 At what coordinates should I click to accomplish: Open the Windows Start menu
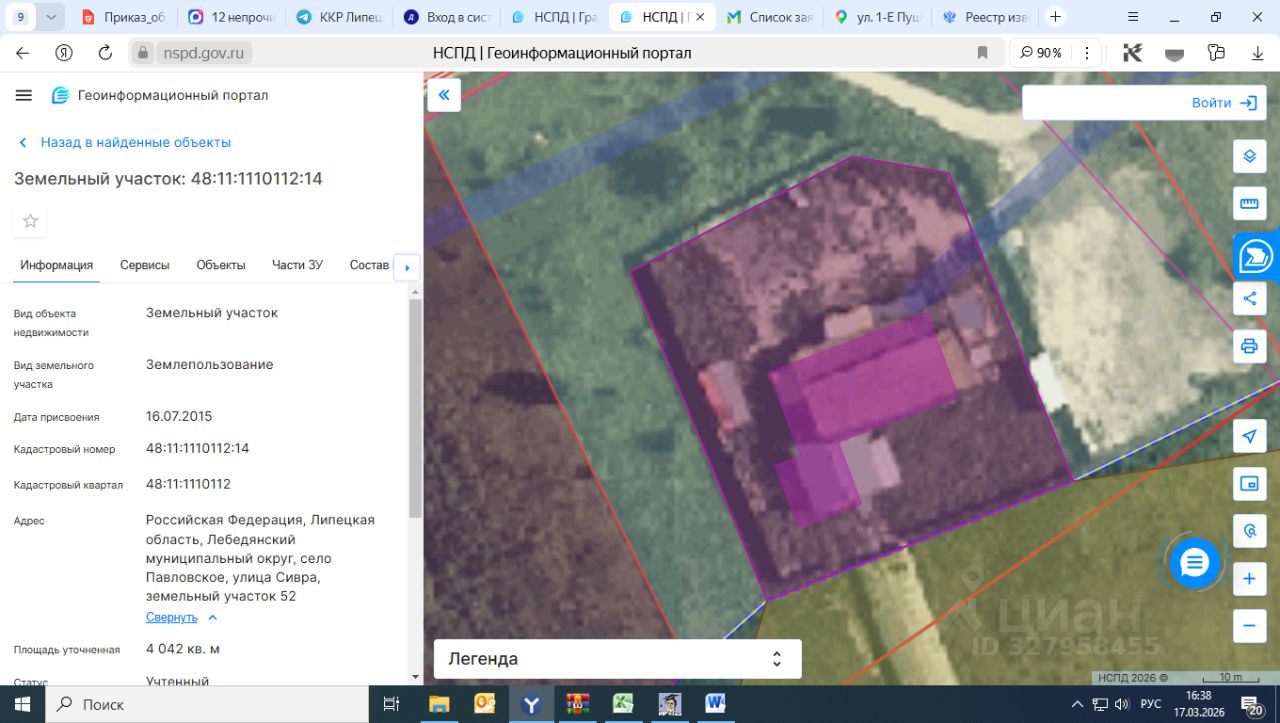click(22, 704)
